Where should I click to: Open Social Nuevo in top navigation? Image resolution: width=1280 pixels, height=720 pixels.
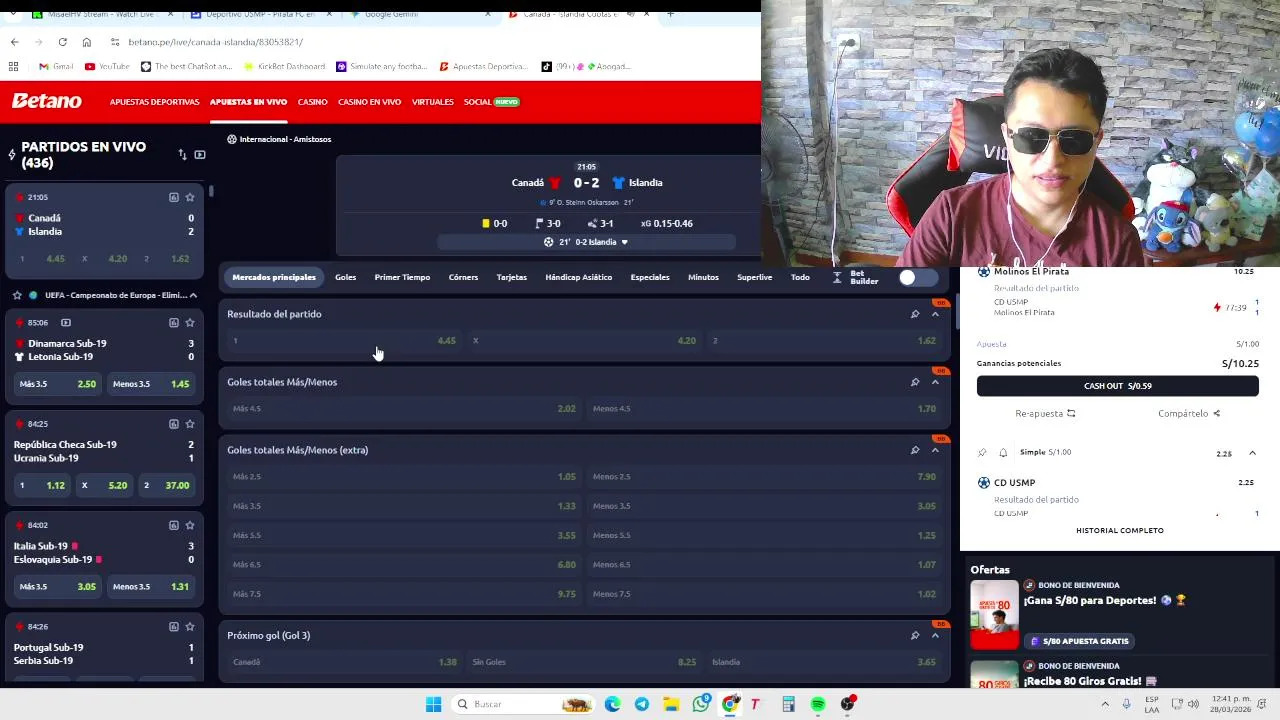pyautogui.click(x=491, y=102)
